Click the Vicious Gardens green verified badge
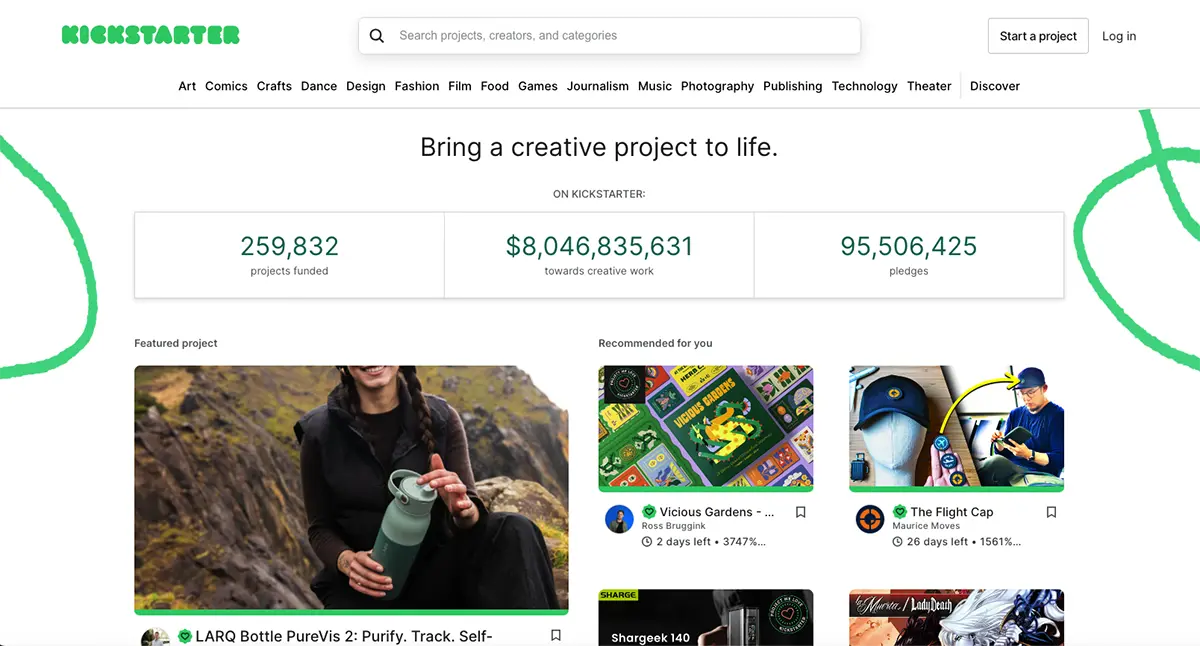The width and height of the screenshot is (1200, 646). pyautogui.click(x=649, y=512)
